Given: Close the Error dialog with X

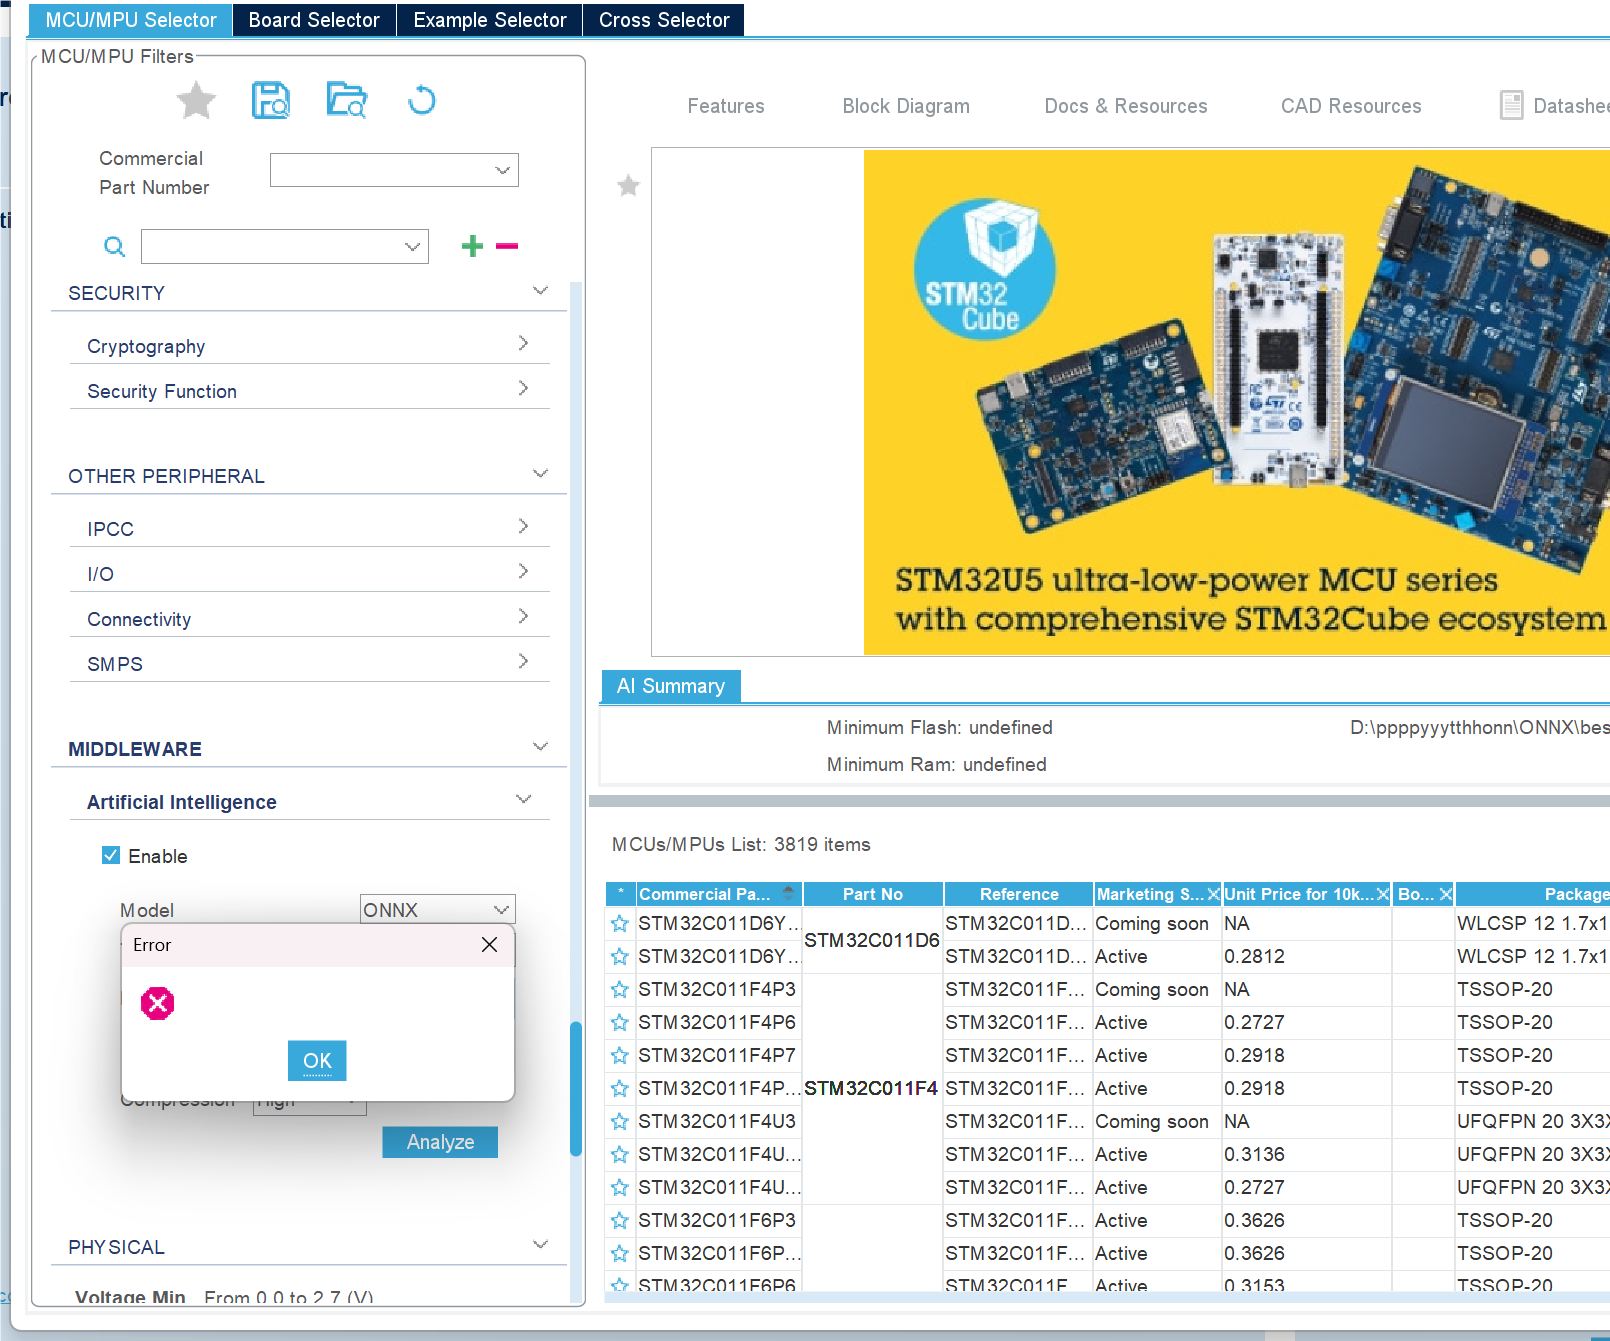Looking at the screenshot, I should 489,945.
